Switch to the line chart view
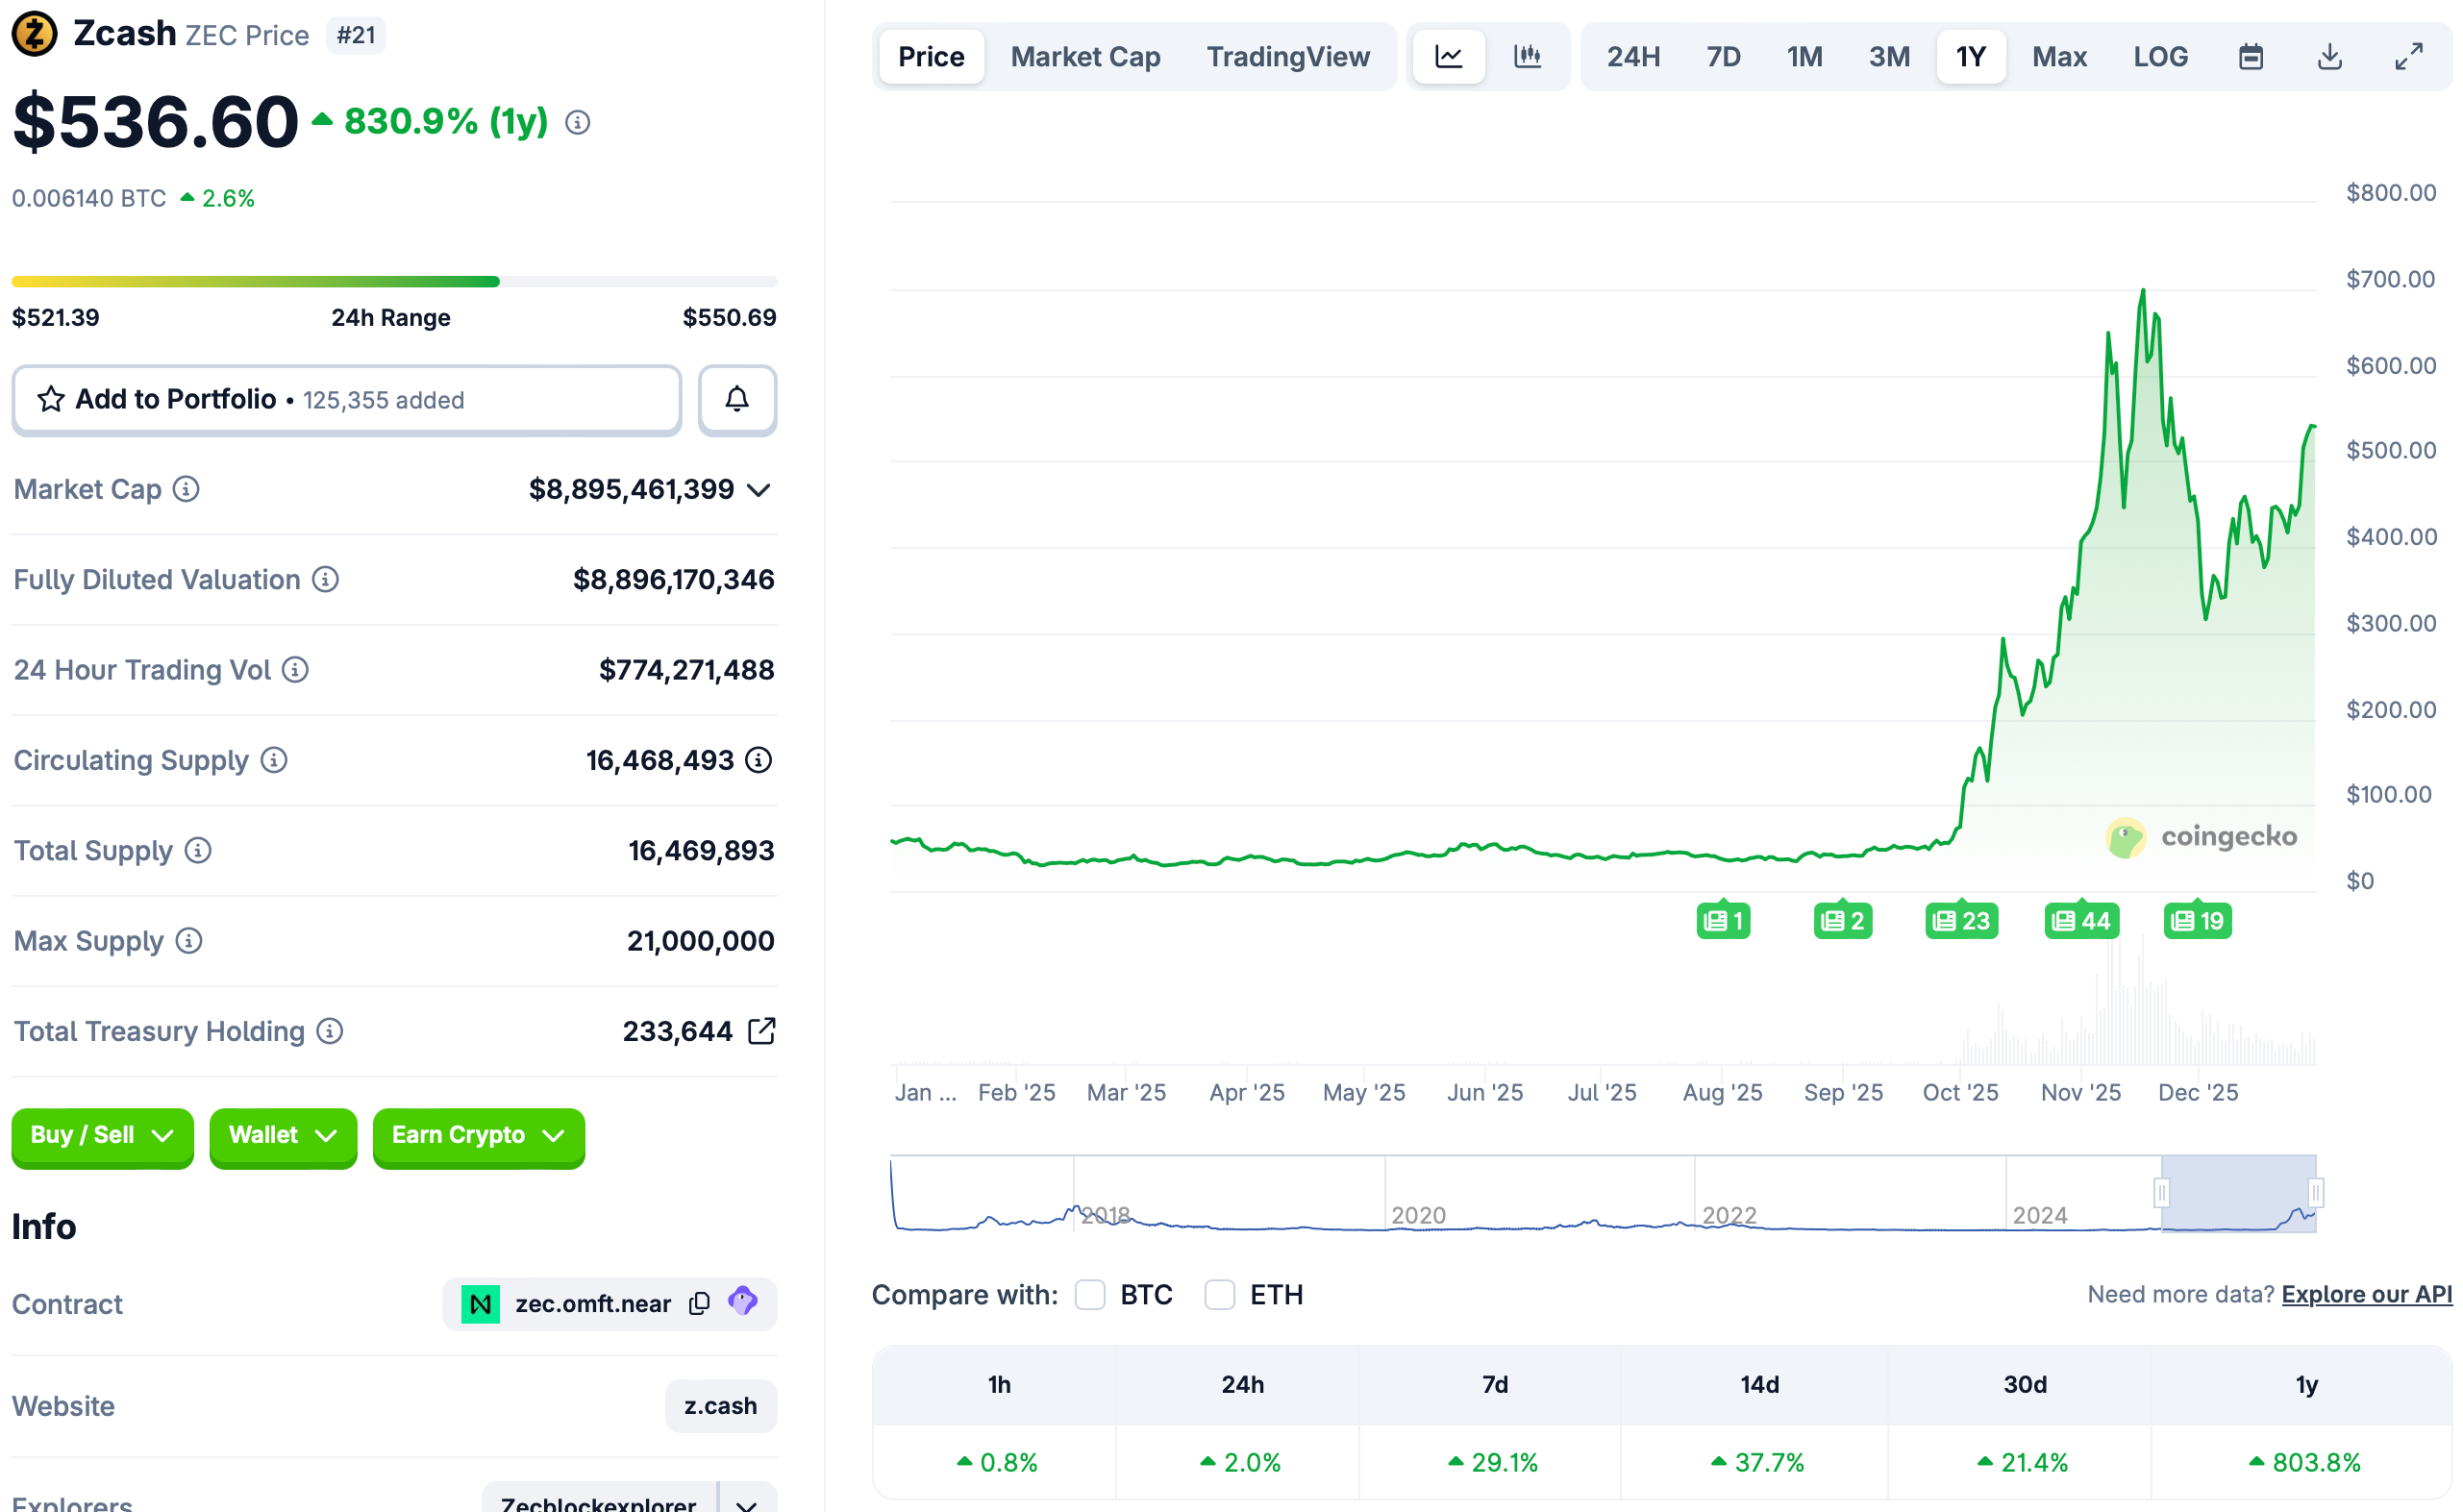Screen dimensions: 2463x1512 [x=1448, y=57]
